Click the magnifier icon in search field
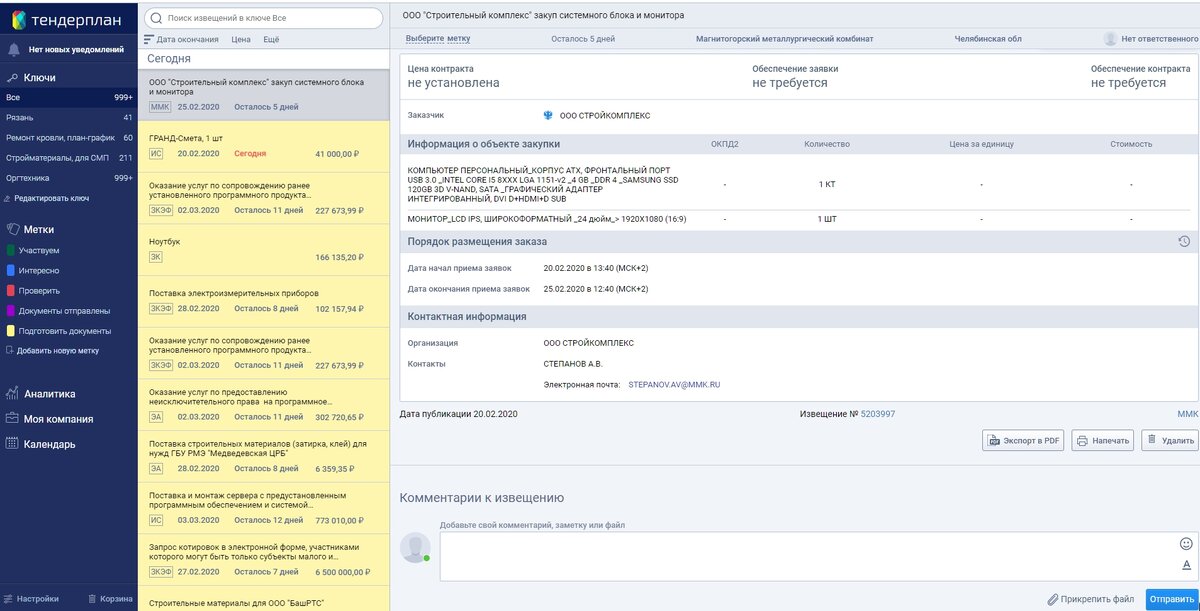 tap(156, 18)
